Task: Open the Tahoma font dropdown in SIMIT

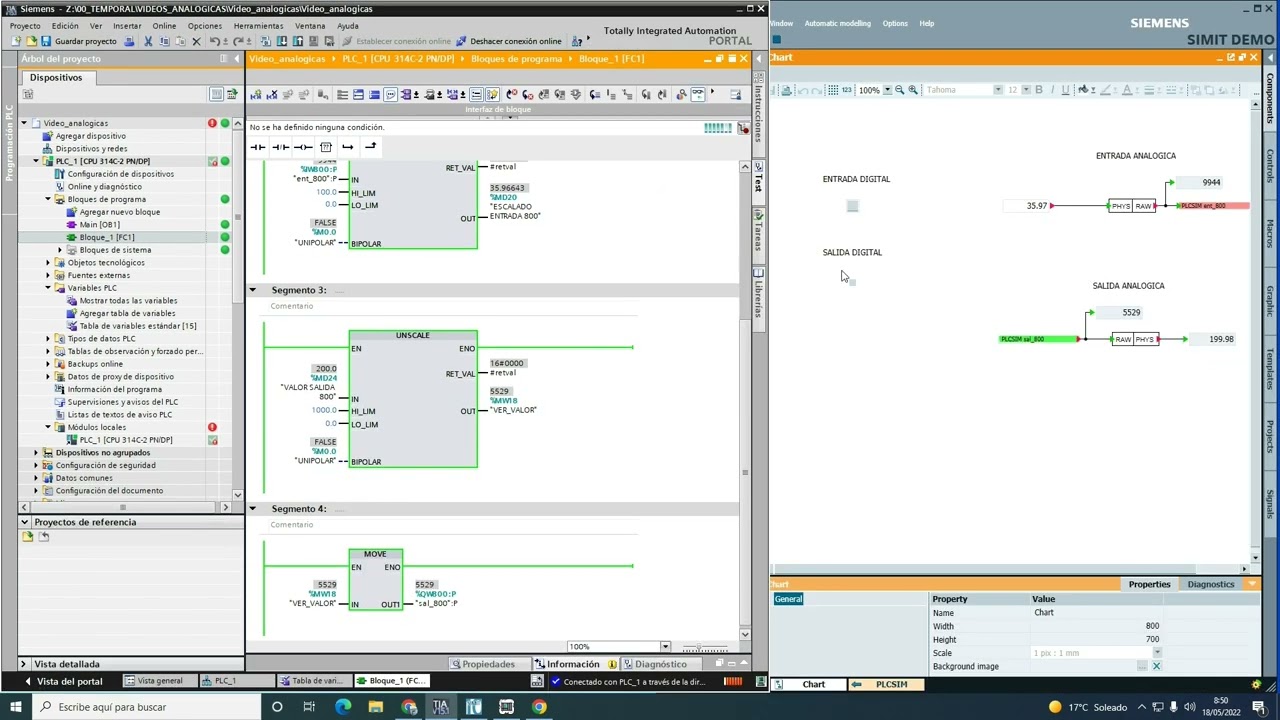Action: tap(997, 90)
